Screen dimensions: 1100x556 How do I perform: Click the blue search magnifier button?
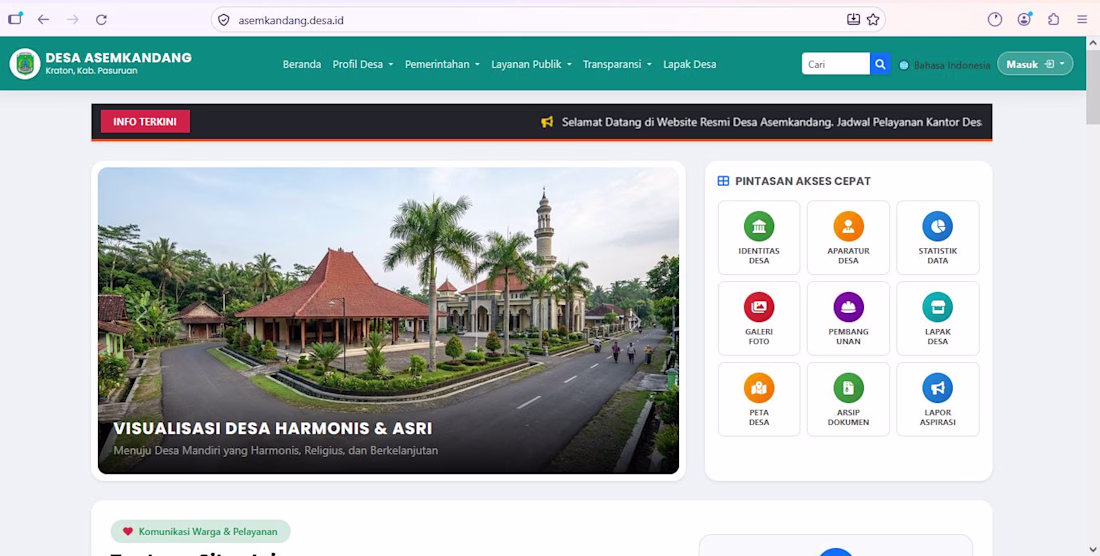click(x=880, y=64)
